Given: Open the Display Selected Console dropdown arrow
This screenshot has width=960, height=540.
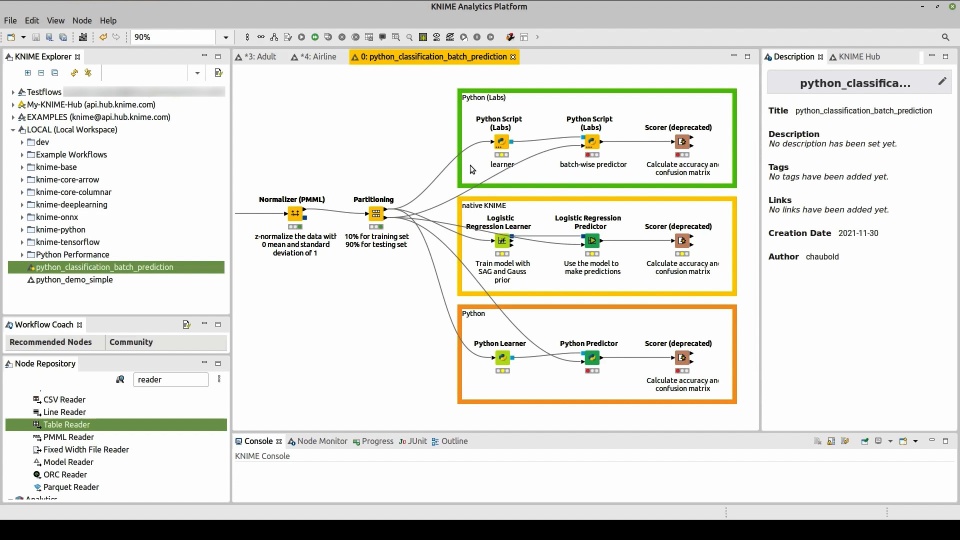Looking at the screenshot, I should pyautogui.click(x=890, y=441).
